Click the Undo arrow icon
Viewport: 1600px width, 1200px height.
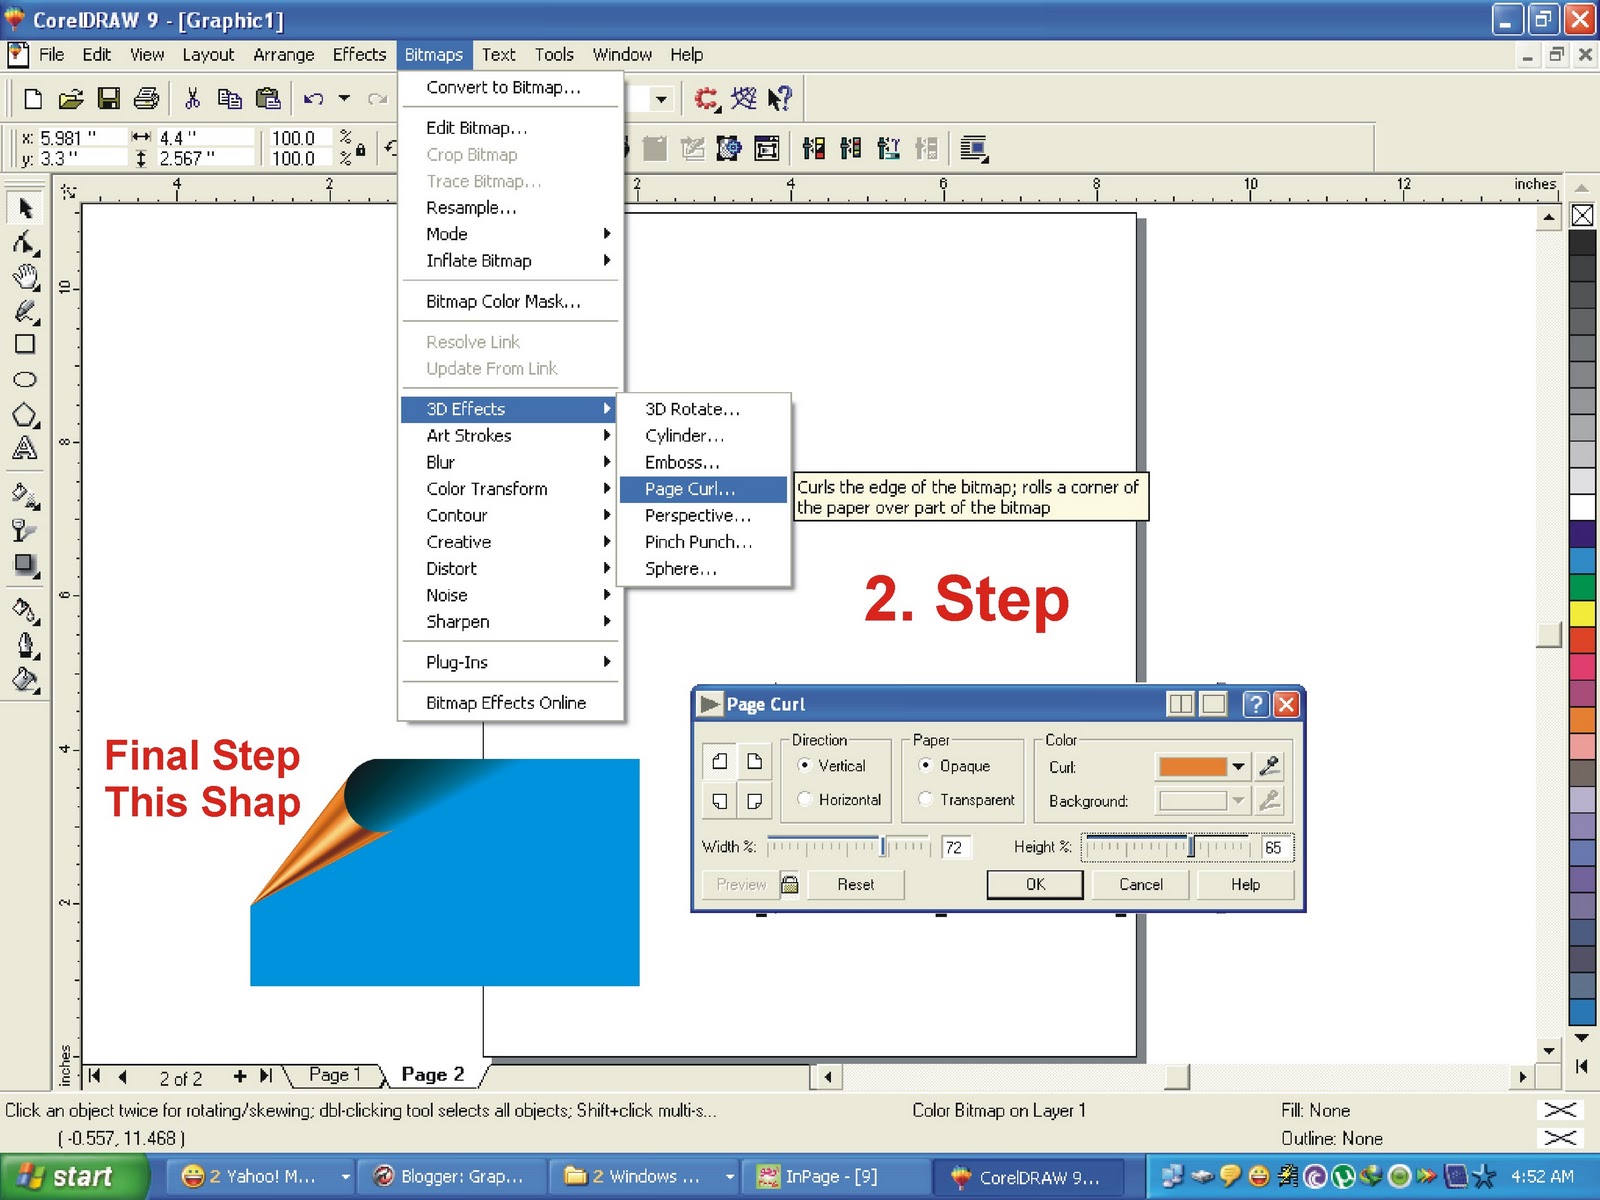coord(314,98)
